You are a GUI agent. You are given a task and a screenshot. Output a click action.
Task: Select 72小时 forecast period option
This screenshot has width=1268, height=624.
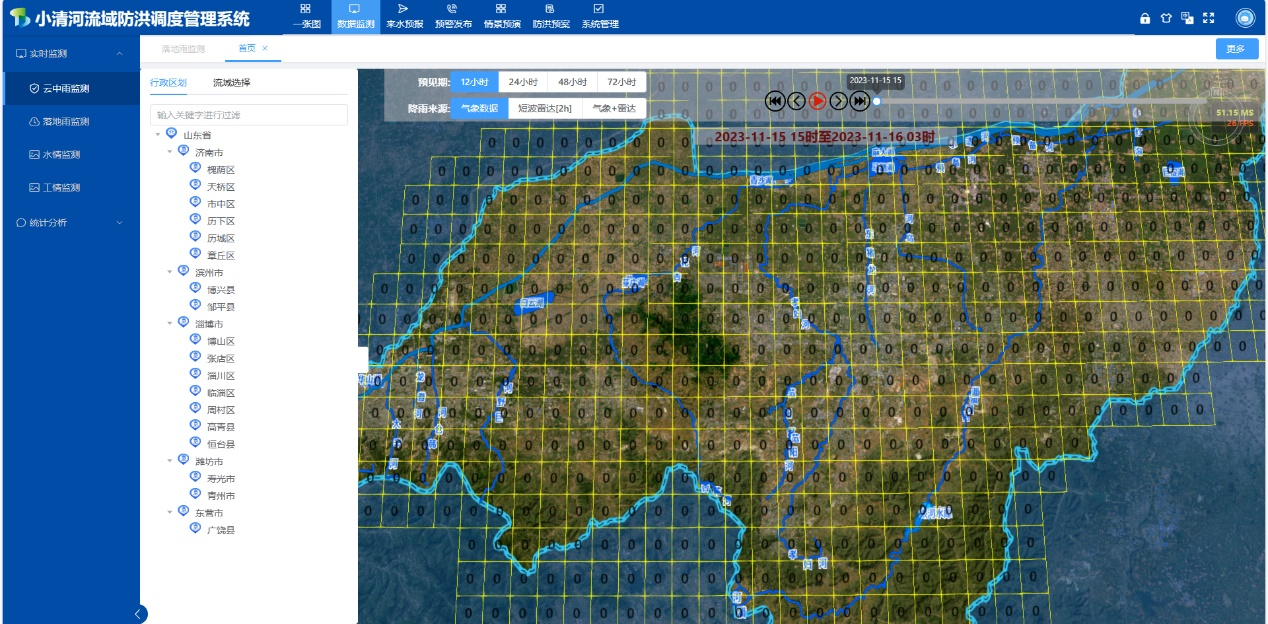click(x=621, y=82)
